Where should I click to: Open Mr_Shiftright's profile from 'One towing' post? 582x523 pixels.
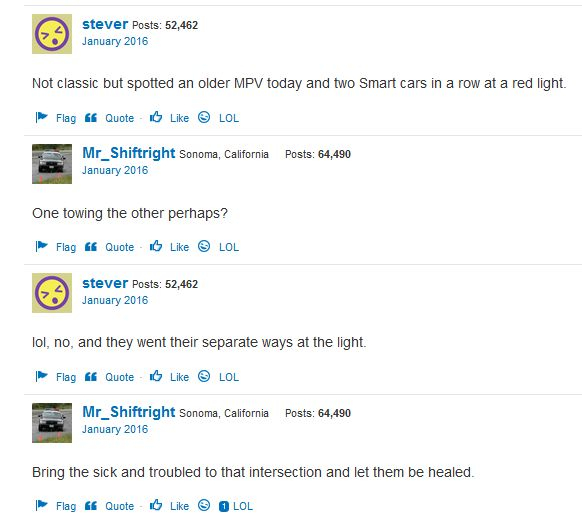(128, 153)
